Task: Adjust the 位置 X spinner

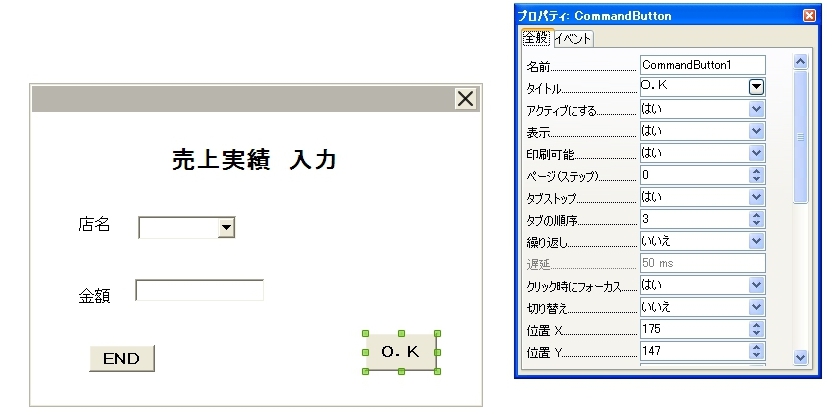Action: [x=757, y=329]
